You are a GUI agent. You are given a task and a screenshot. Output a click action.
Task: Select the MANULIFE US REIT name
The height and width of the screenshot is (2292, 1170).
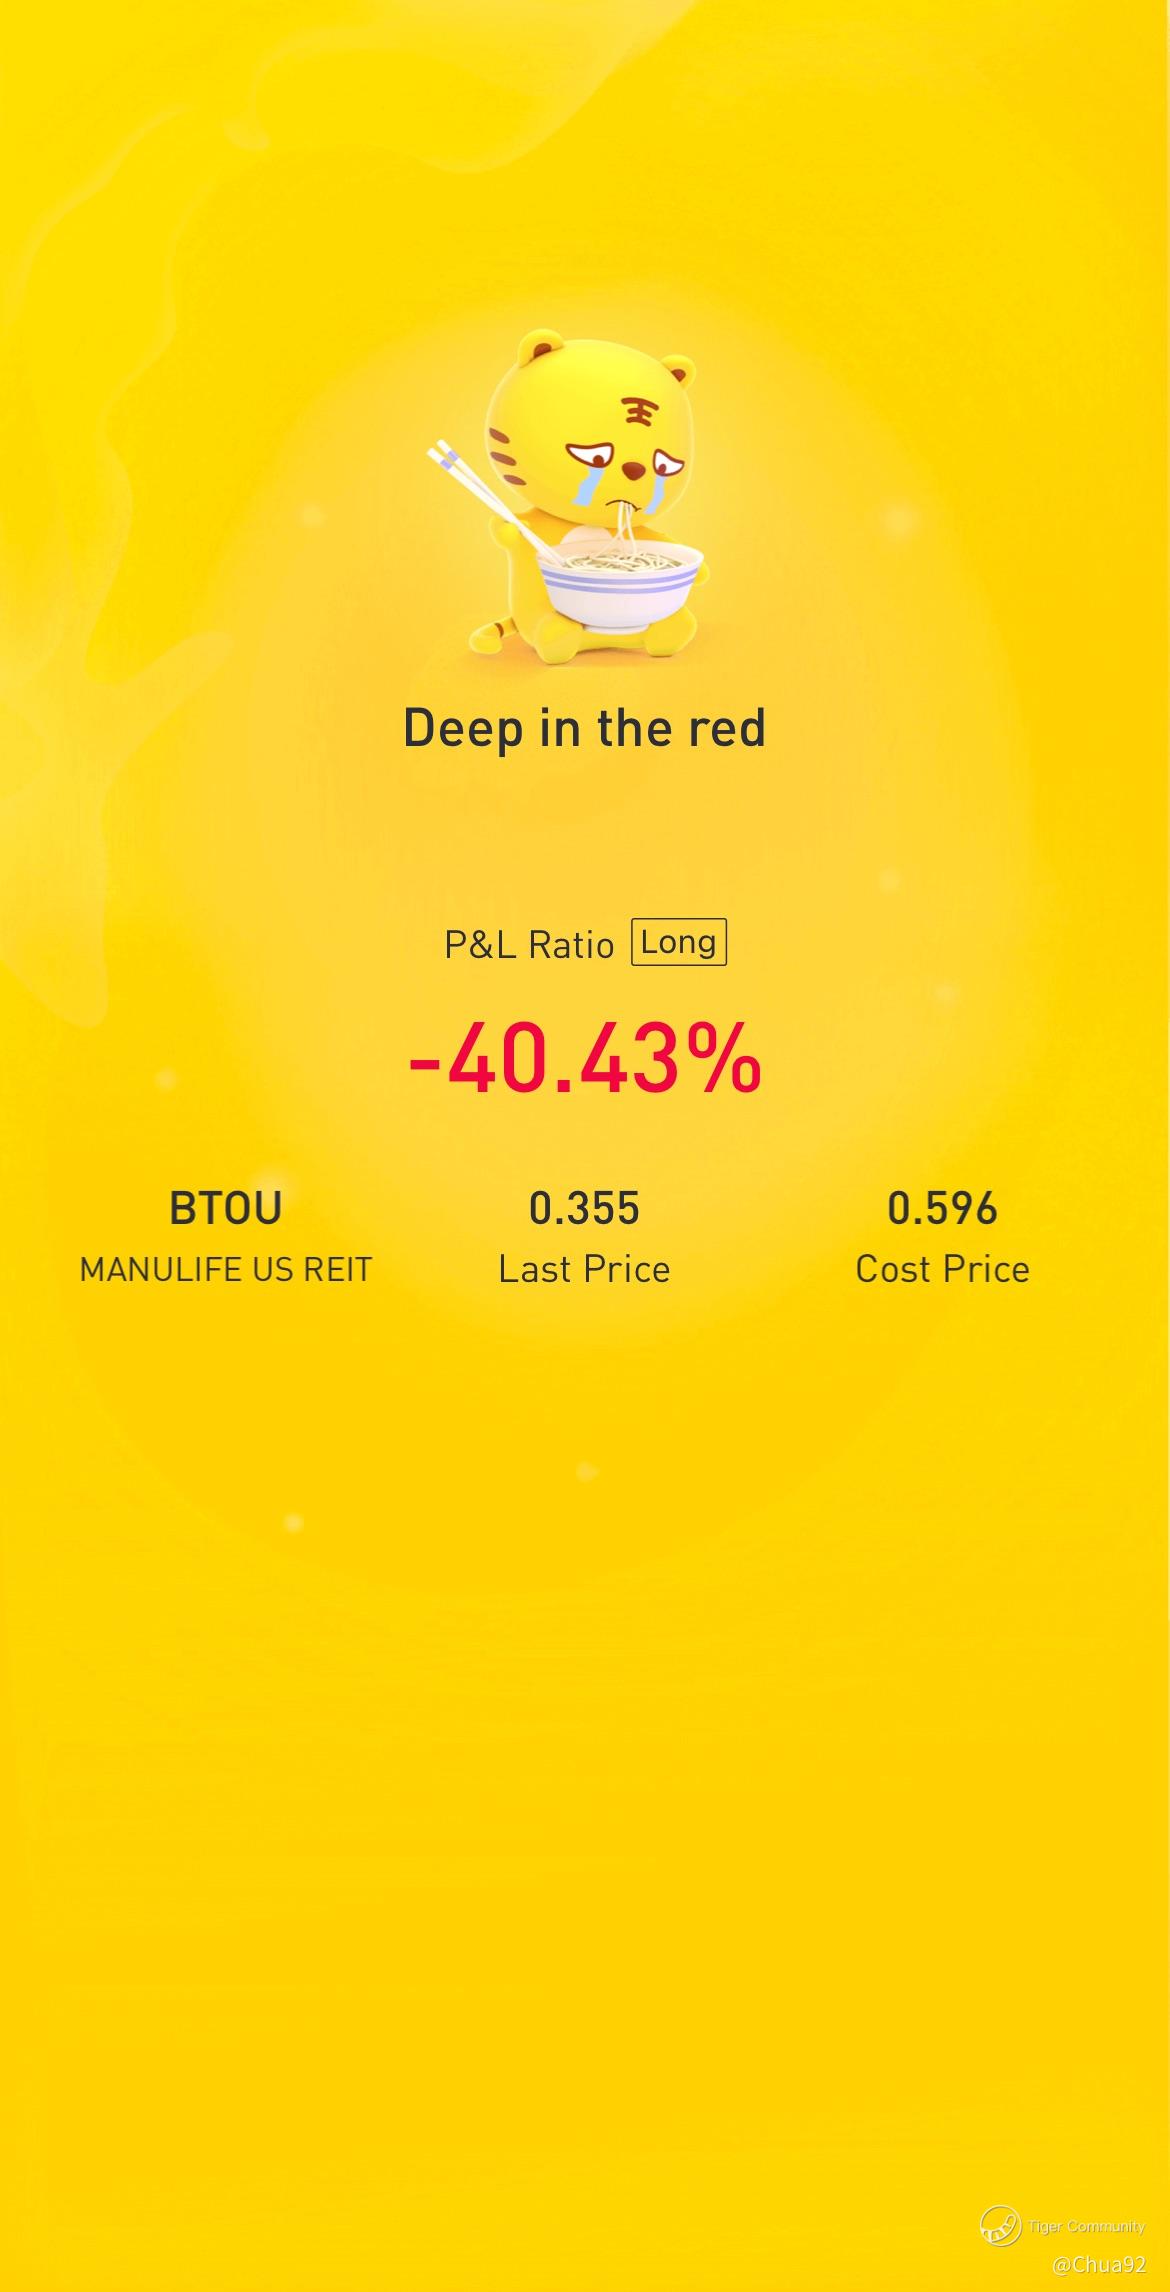(226, 1270)
